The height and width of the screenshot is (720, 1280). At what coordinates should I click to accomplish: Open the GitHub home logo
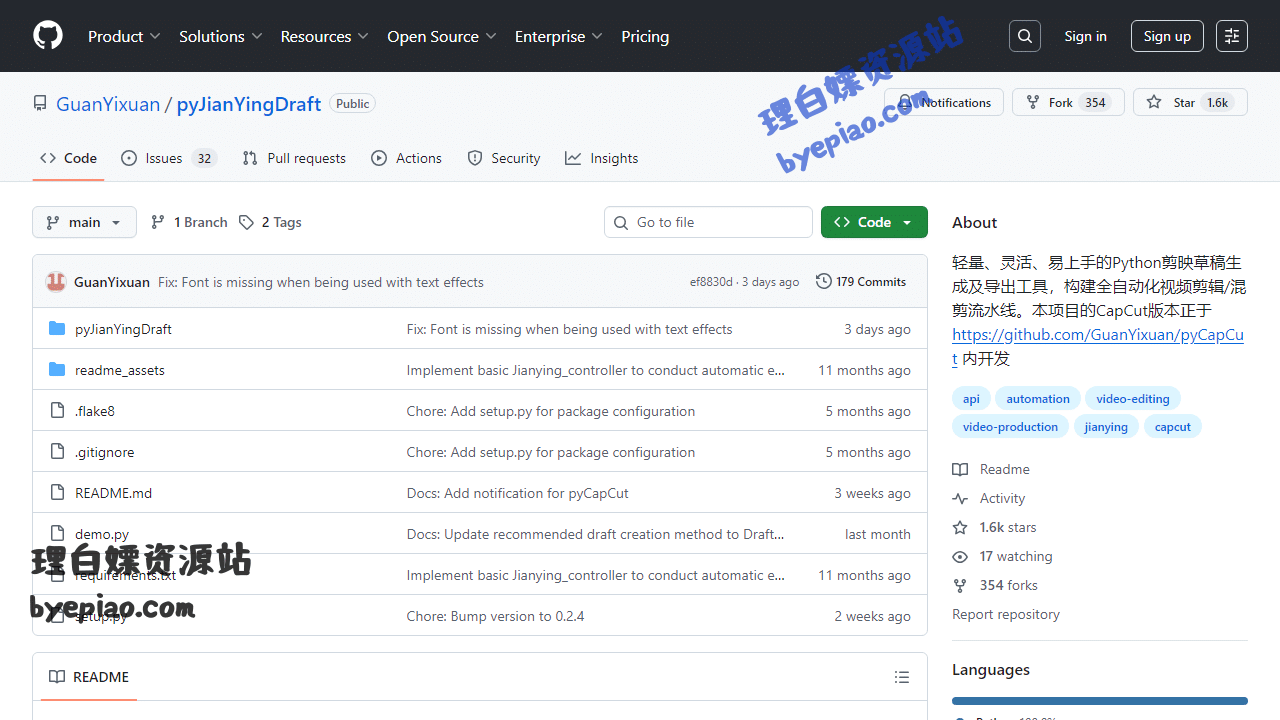pyautogui.click(x=48, y=36)
